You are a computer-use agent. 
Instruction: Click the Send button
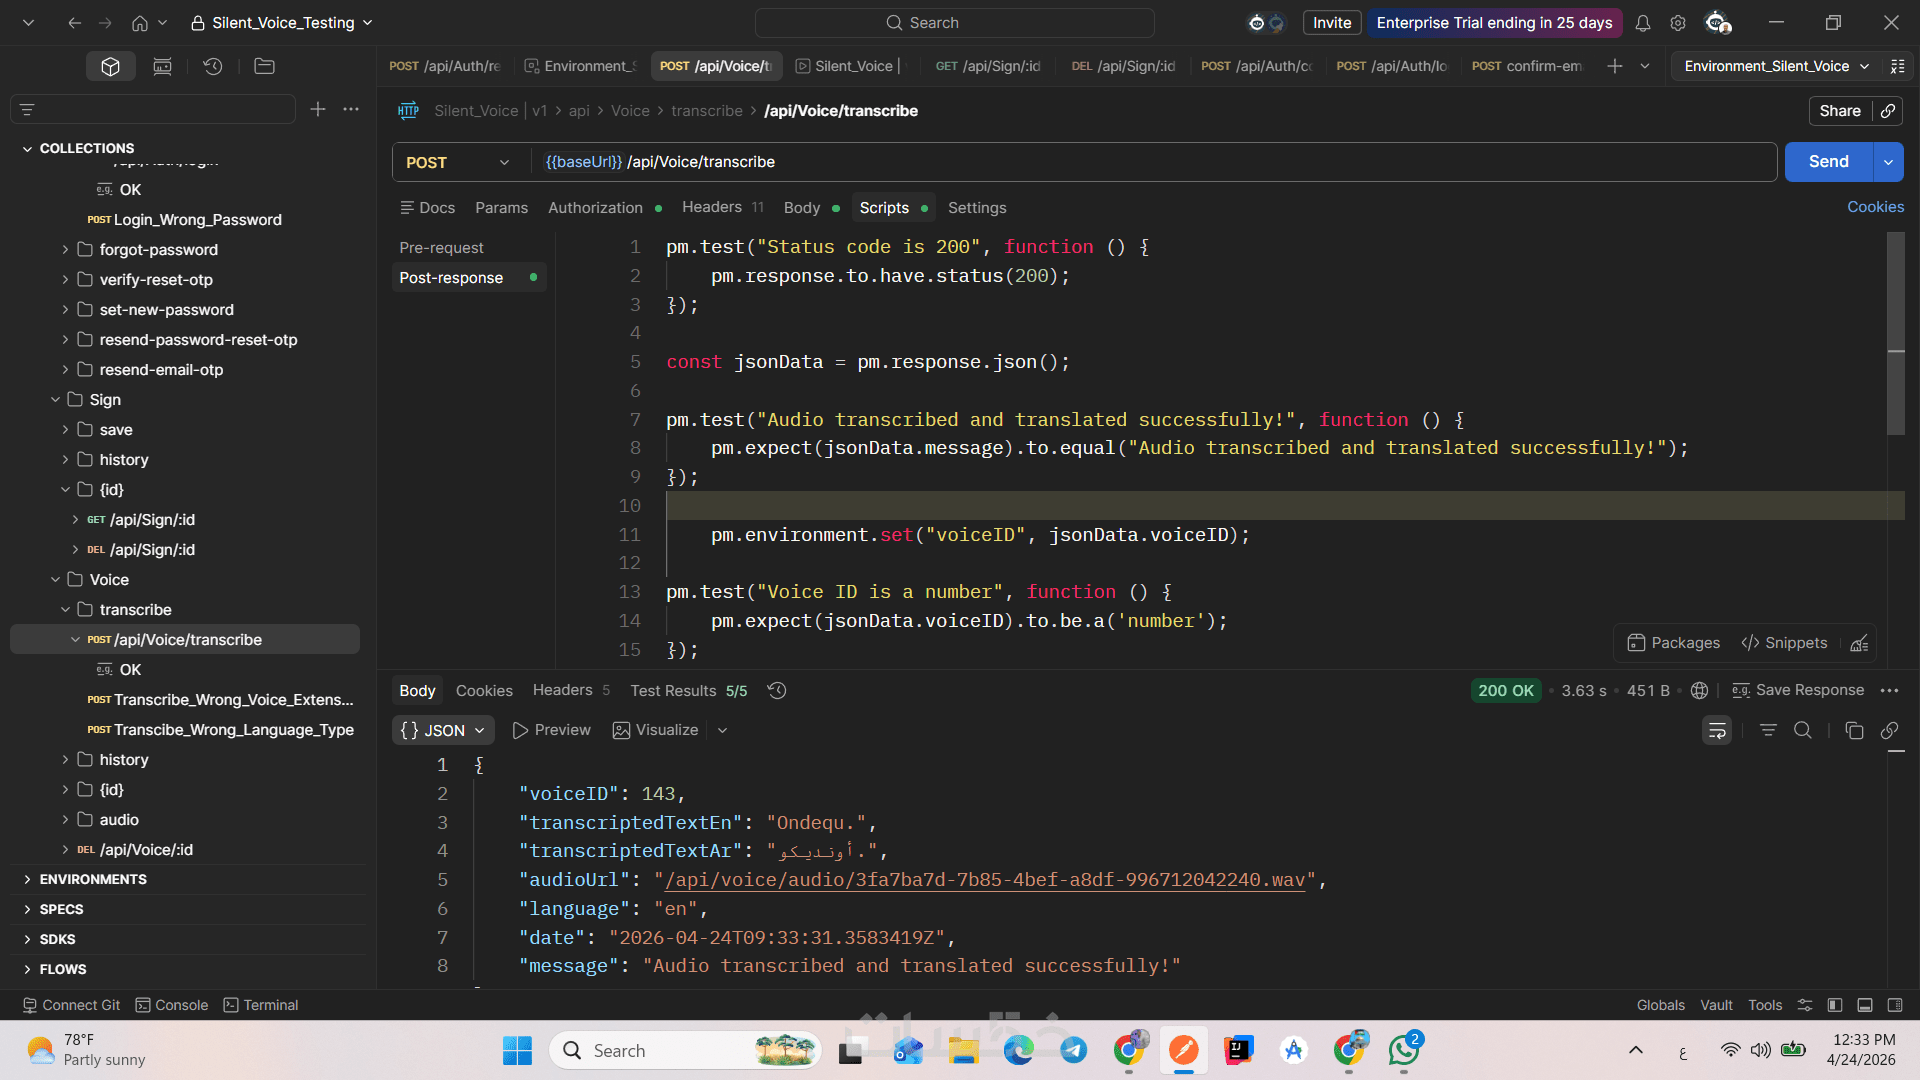(x=1828, y=162)
